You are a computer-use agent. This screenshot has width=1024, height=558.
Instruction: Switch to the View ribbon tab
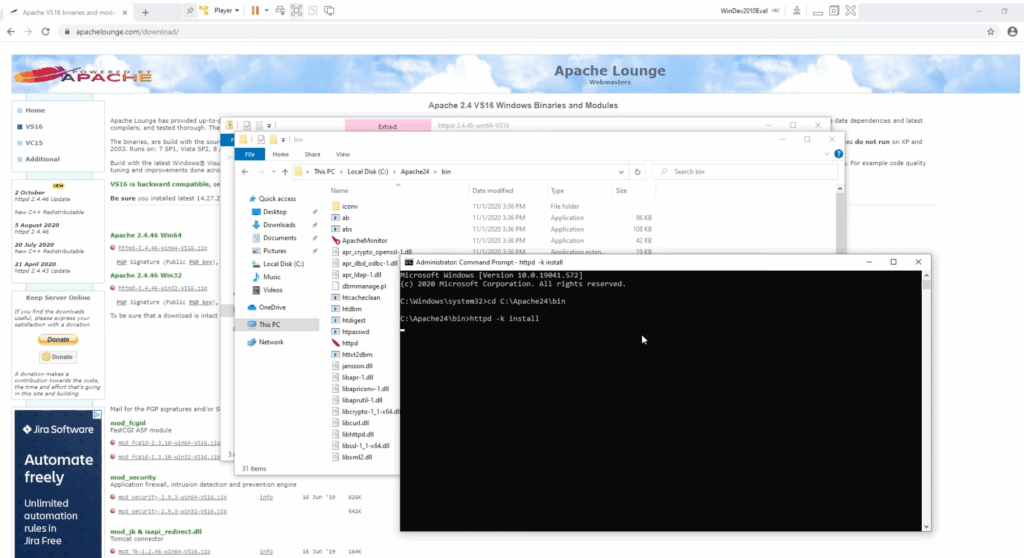click(342, 155)
